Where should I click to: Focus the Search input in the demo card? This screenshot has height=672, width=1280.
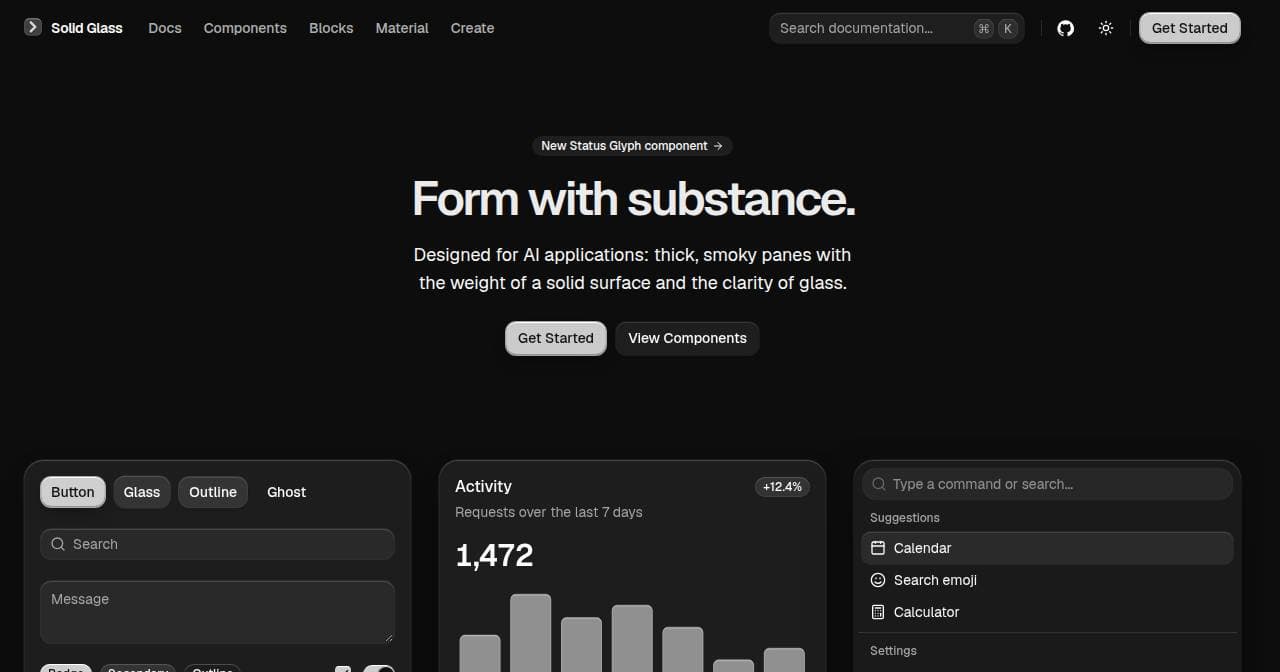point(217,544)
